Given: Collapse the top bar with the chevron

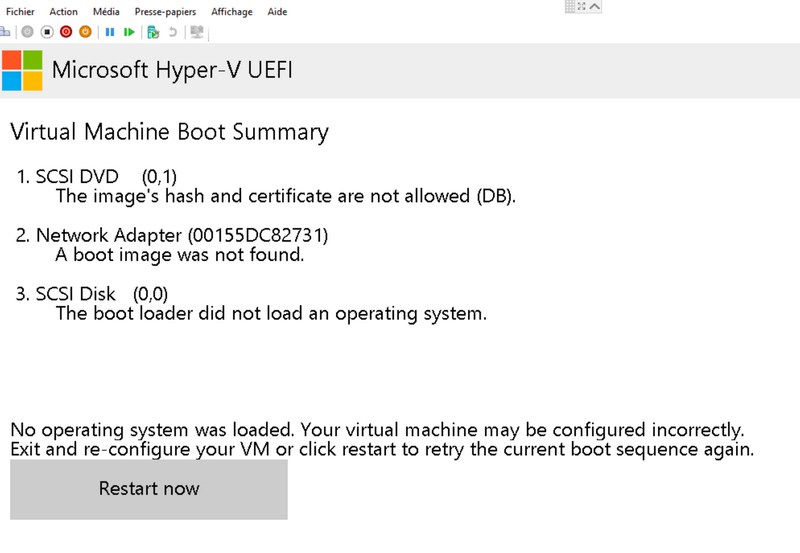Looking at the screenshot, I should coord(596,6).
